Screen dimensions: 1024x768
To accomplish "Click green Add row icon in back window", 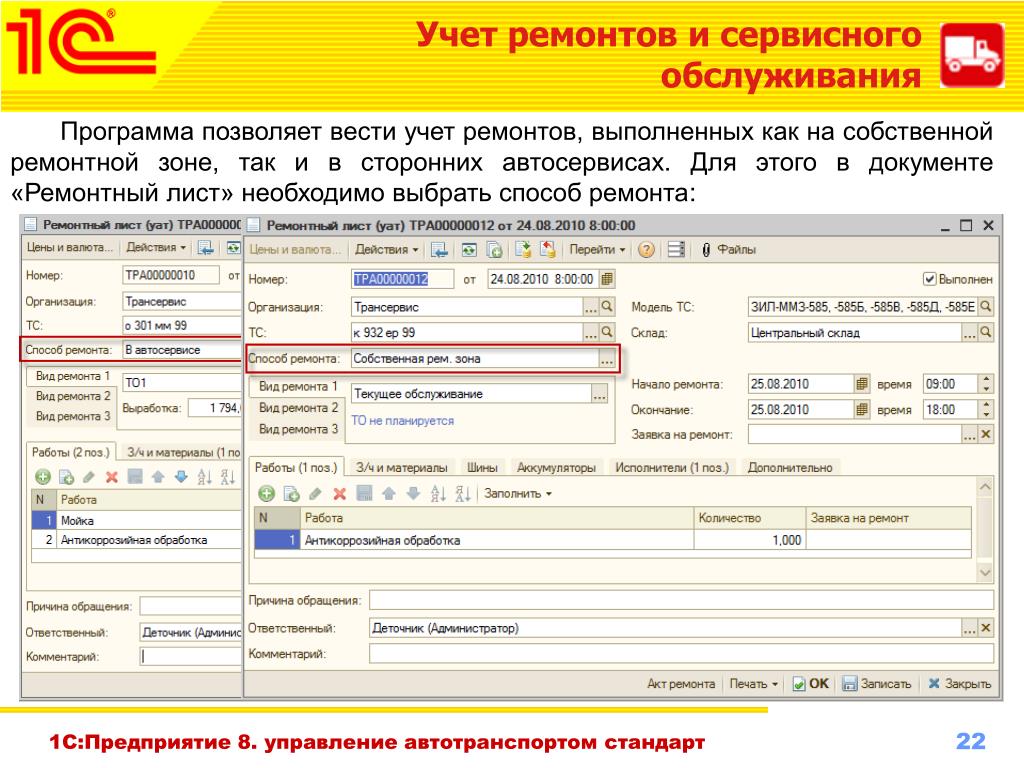I will coord(42,477).
